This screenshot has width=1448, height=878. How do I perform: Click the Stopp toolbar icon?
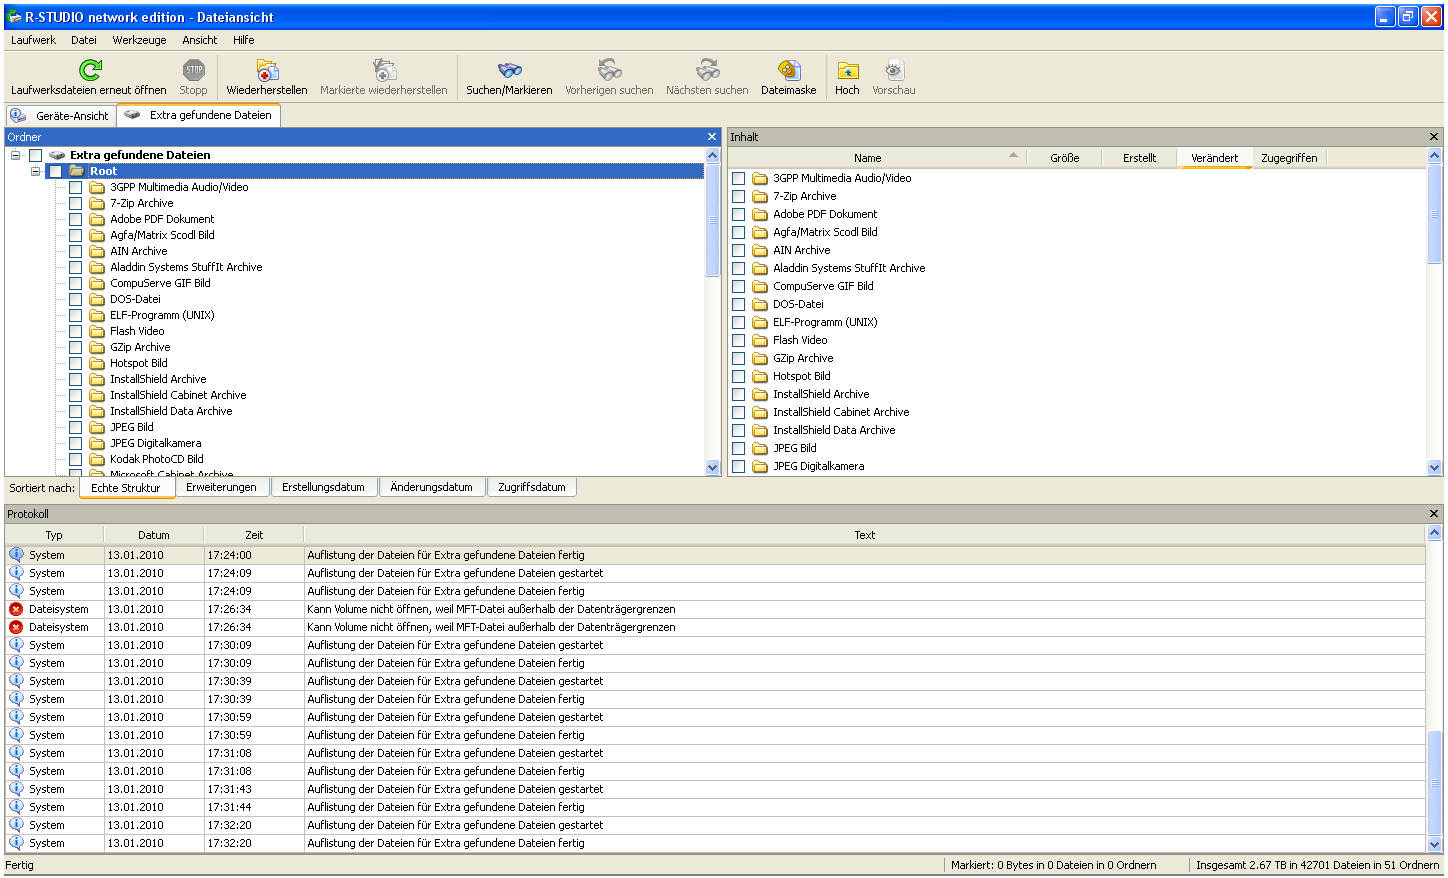(x=194, y=69)
